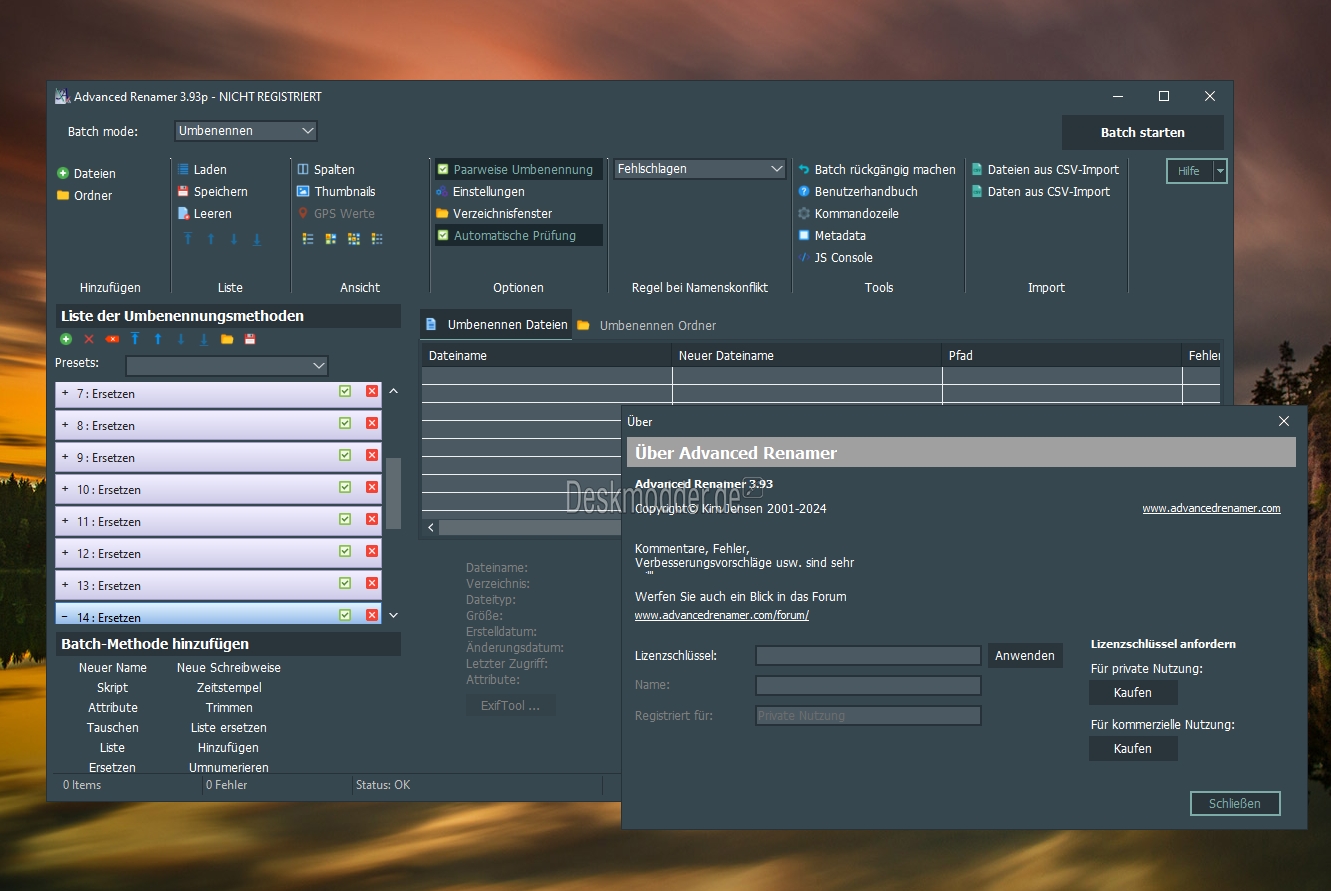Toggle the 12 : Ersetzen enabled checkbox
1331x891 pixels.
coord(345,551)
